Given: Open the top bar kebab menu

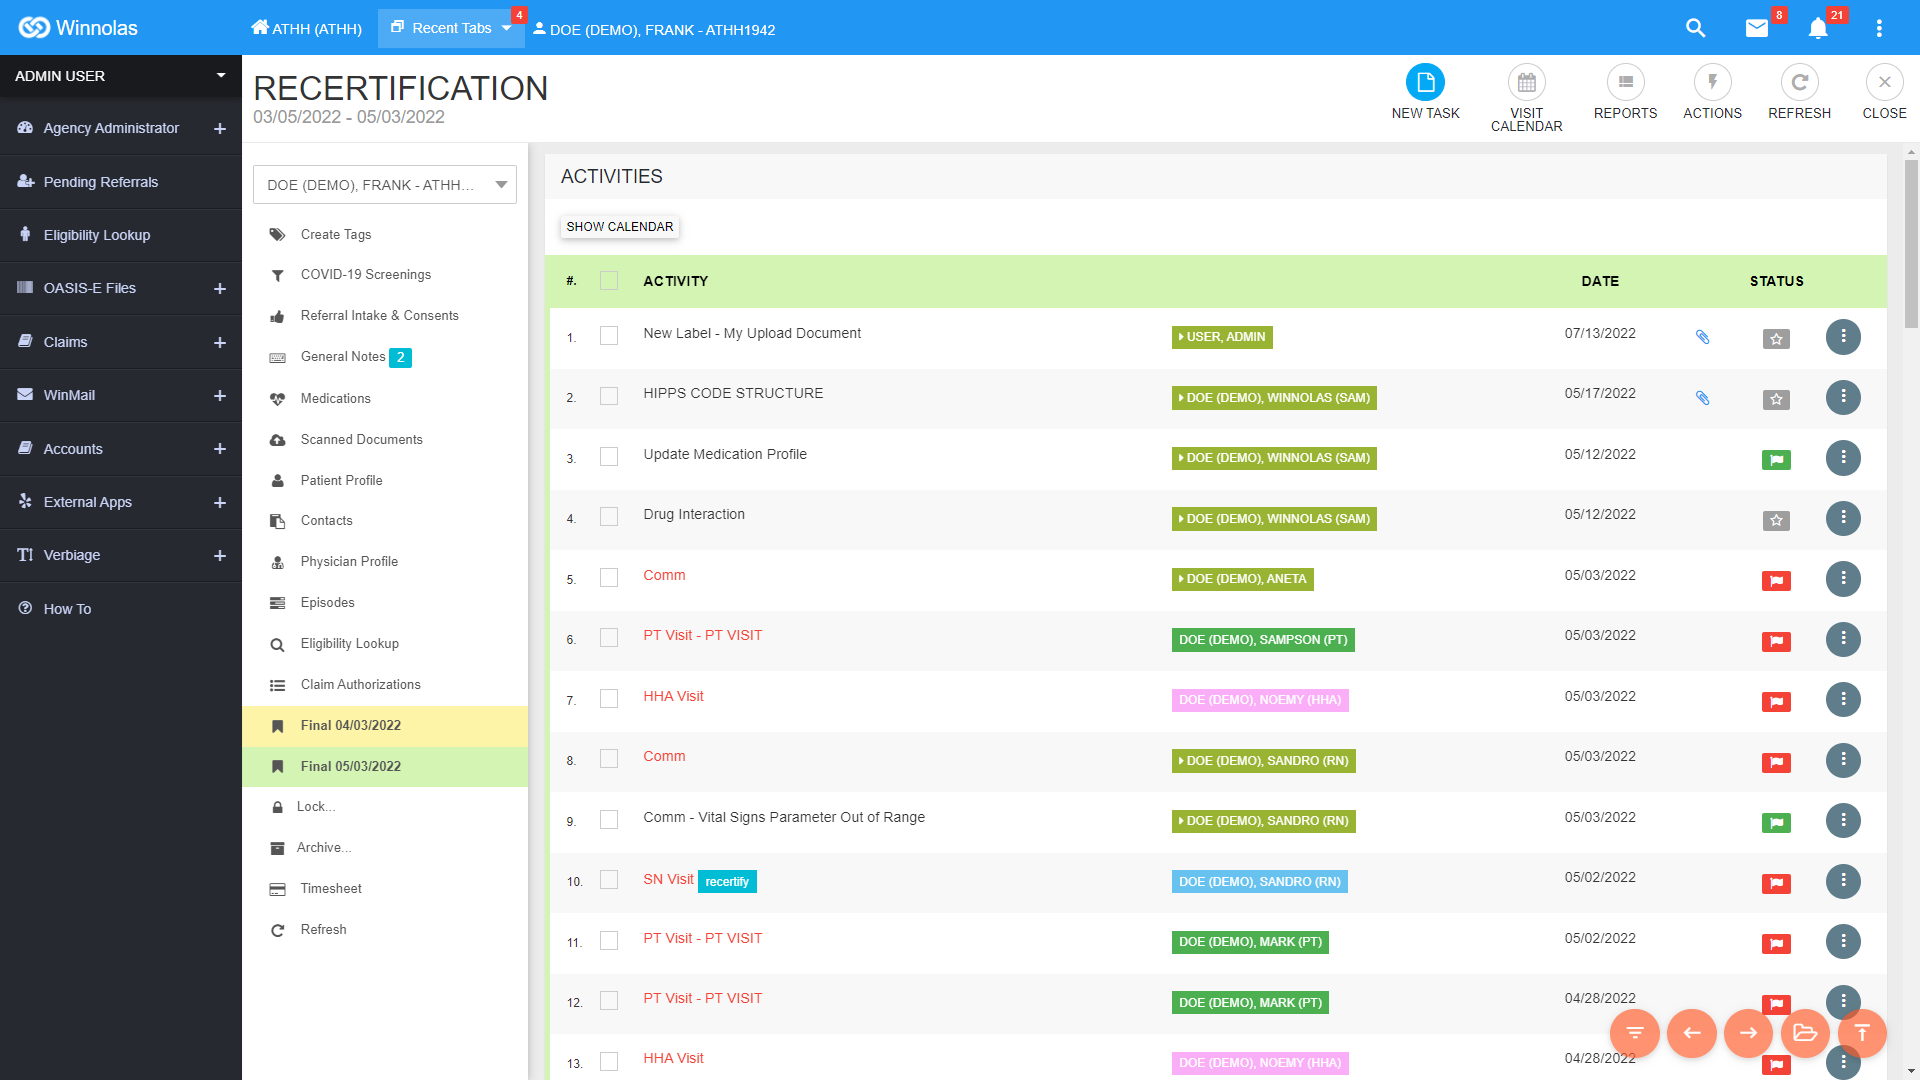Looking at the screenshot, I should (1879, 28).
